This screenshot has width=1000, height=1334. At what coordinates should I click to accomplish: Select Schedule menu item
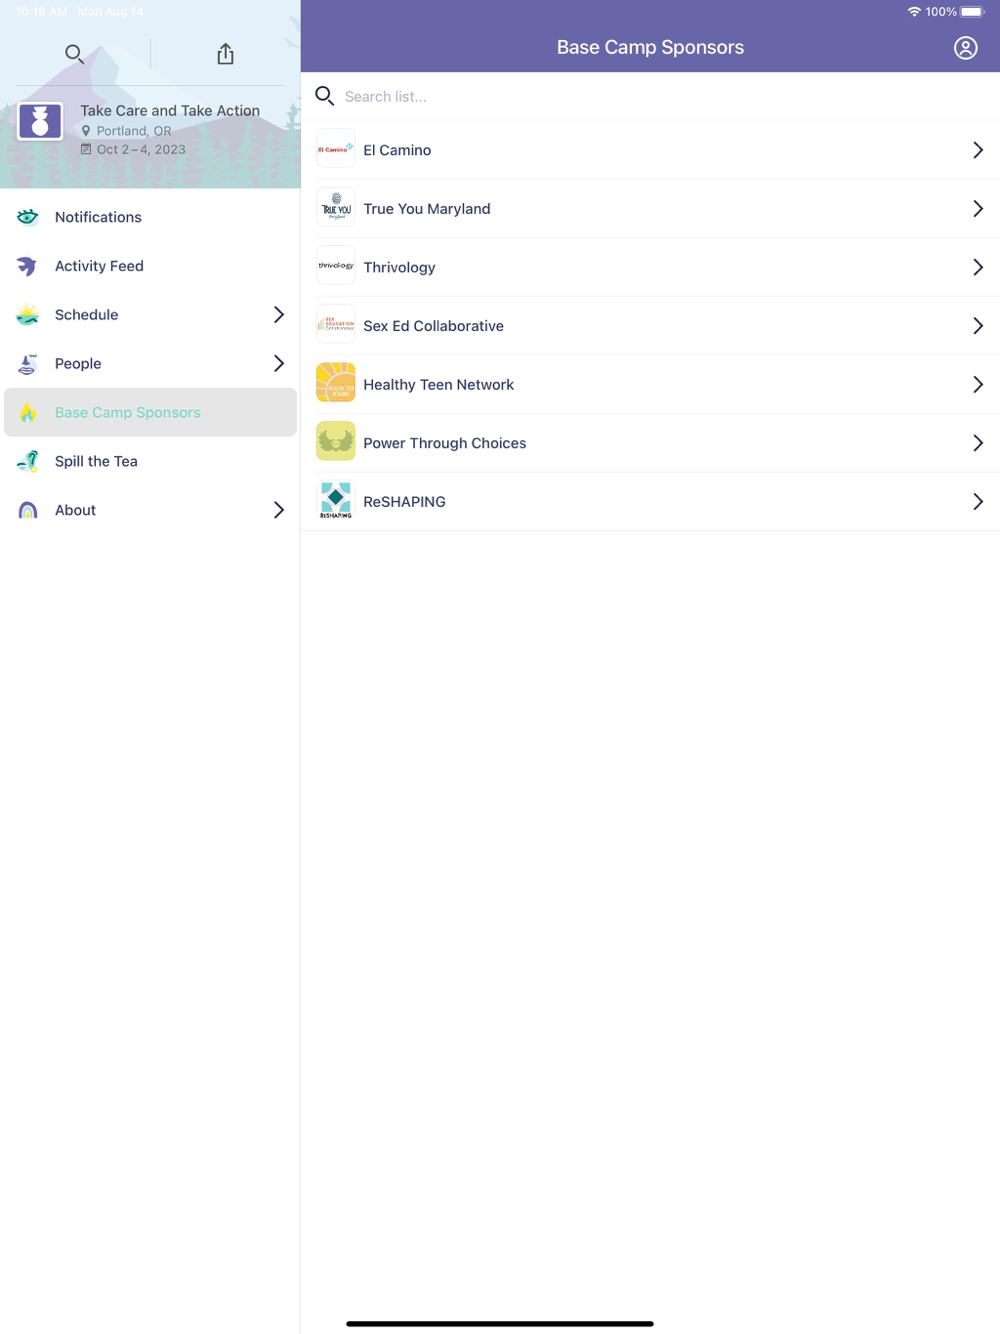(x=150, y=315)
